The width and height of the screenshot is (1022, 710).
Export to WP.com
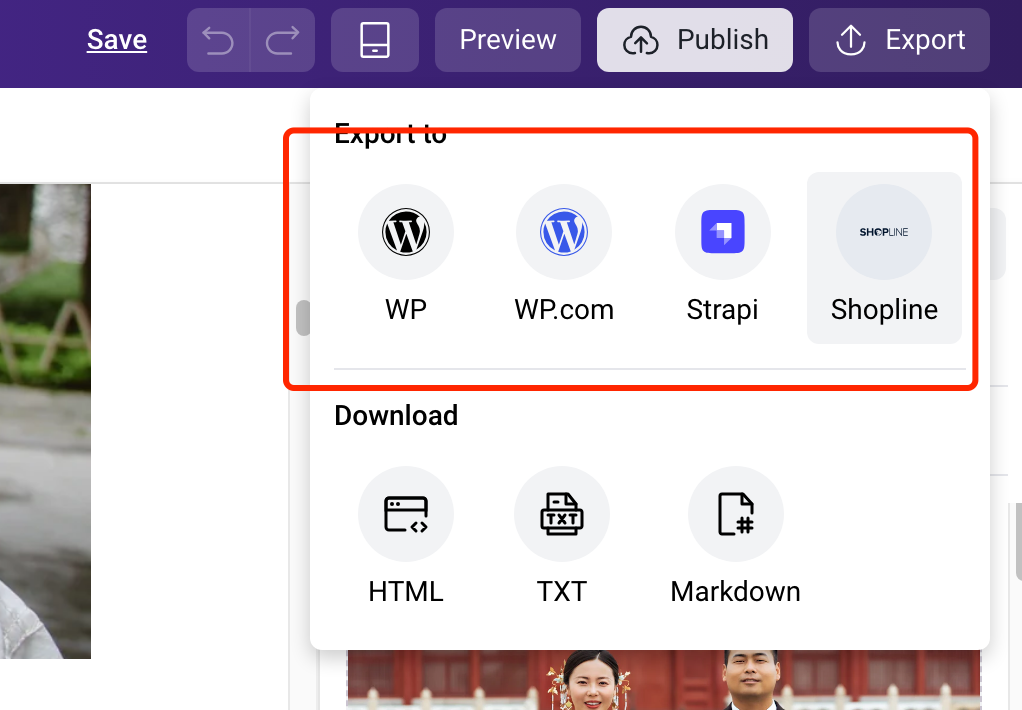[x=564, y=255]
